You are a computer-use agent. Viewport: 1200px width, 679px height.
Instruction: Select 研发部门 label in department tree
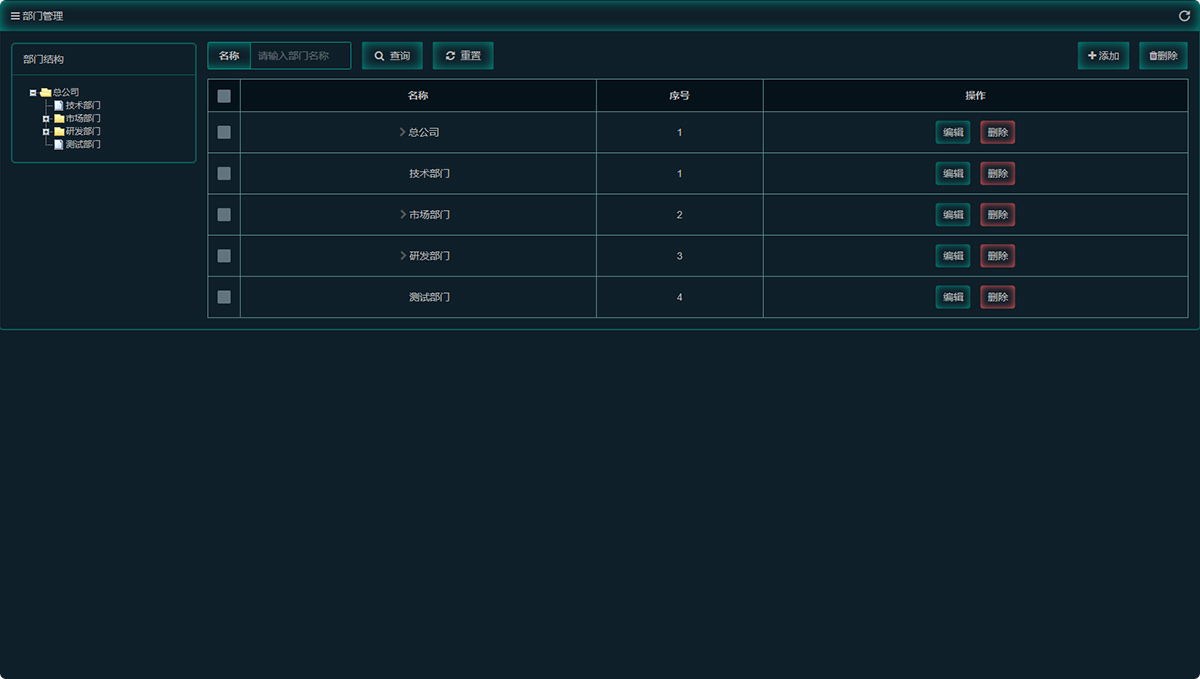click(x=83, y=131)
